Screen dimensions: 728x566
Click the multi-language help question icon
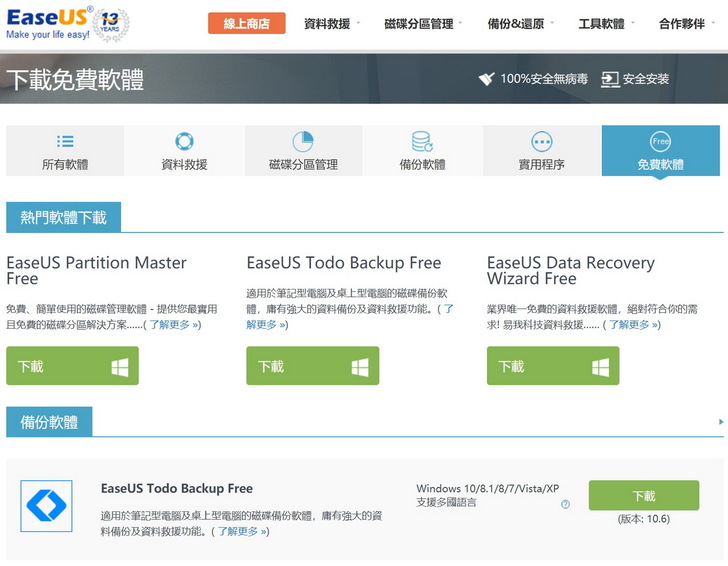565,504
